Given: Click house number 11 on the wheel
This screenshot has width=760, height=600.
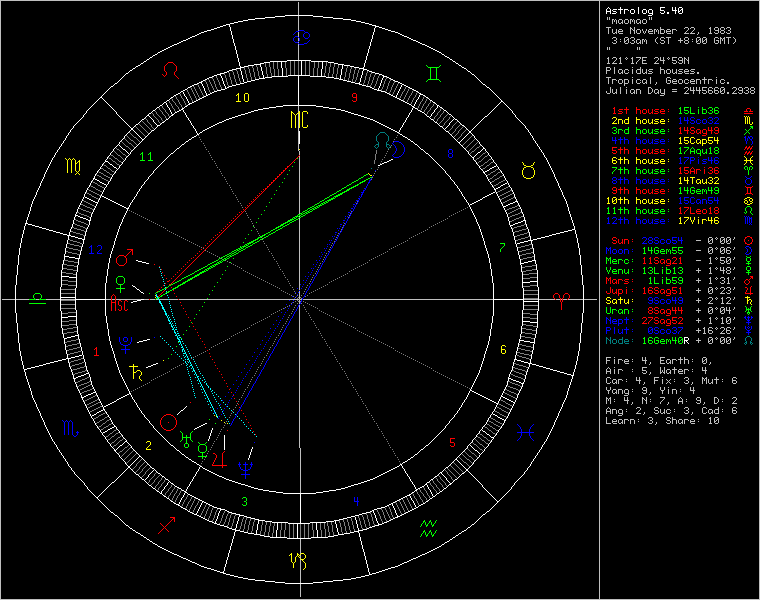Looking at the screenshot, I should [146, 157].
